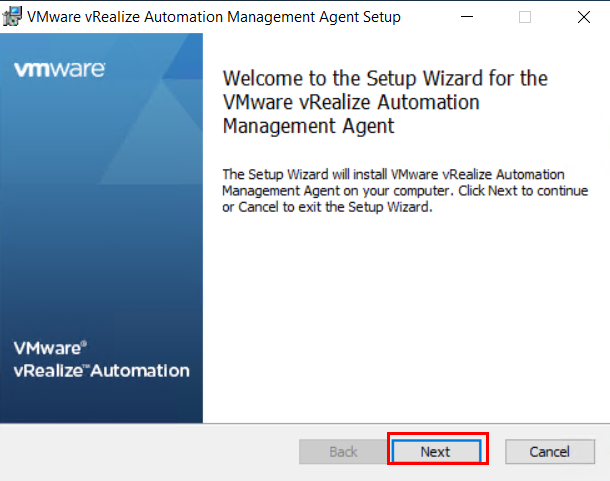Close the Setup window with the X

584,17
